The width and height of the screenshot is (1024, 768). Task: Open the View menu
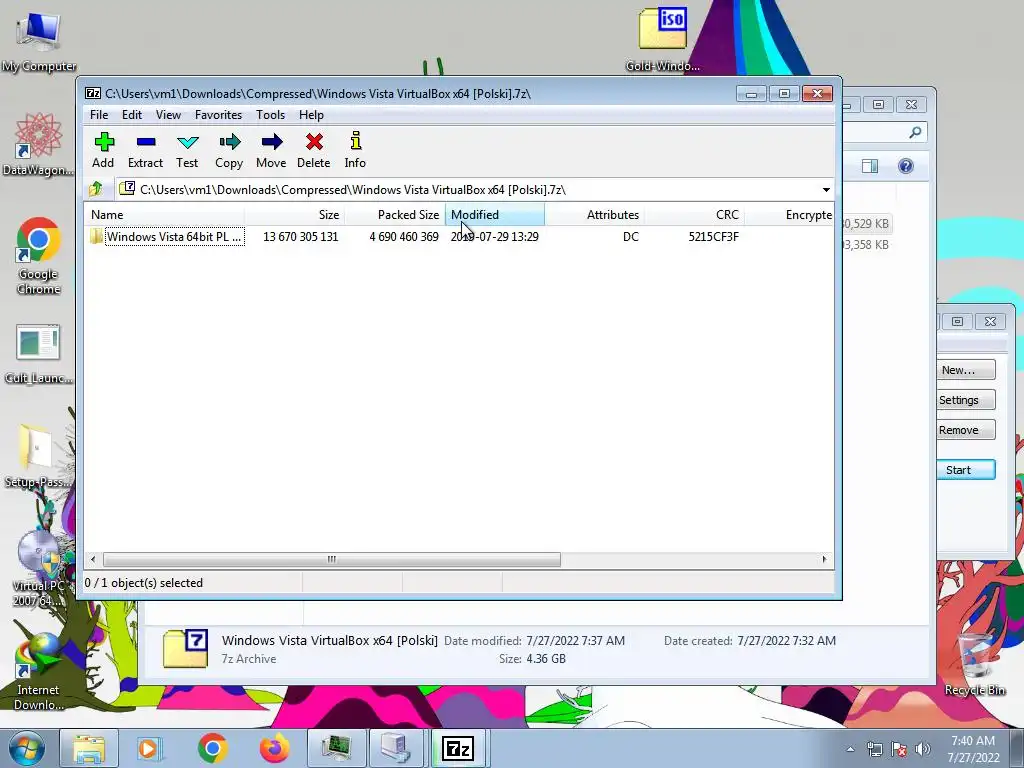point(168,115)
